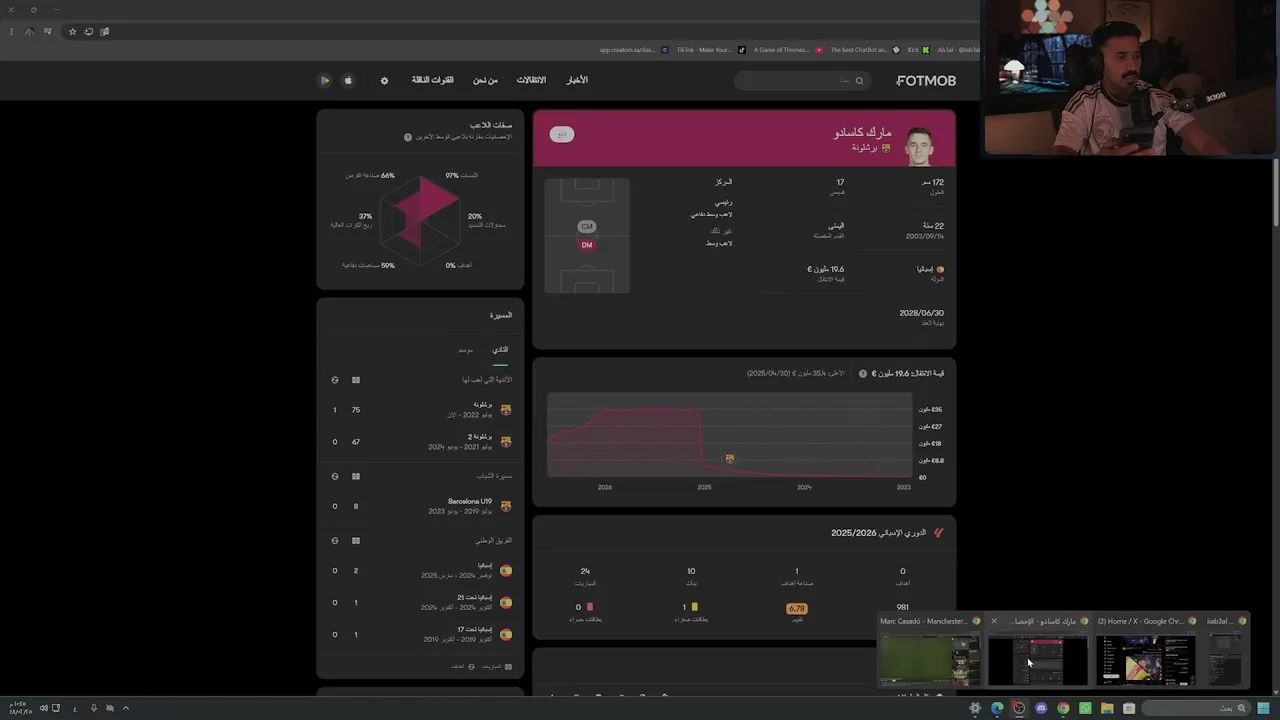Expand the system tray hidden icons chevron
Screen dimensions: 1280x720
125,708
